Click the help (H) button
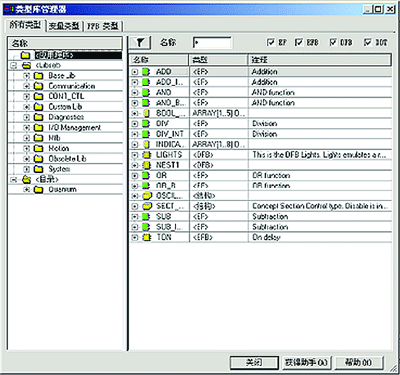 point(359,362)
